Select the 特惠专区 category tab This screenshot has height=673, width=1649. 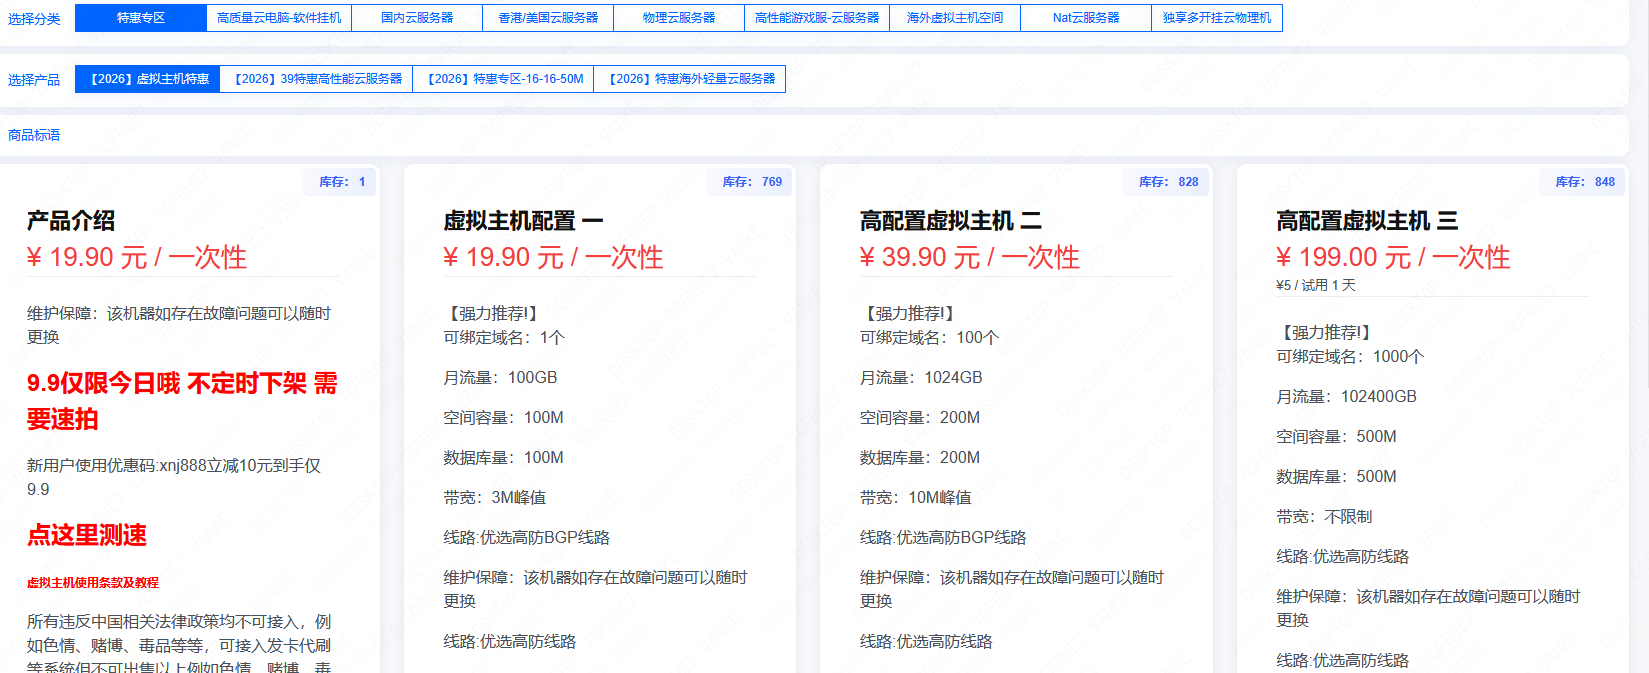point(140,18)
